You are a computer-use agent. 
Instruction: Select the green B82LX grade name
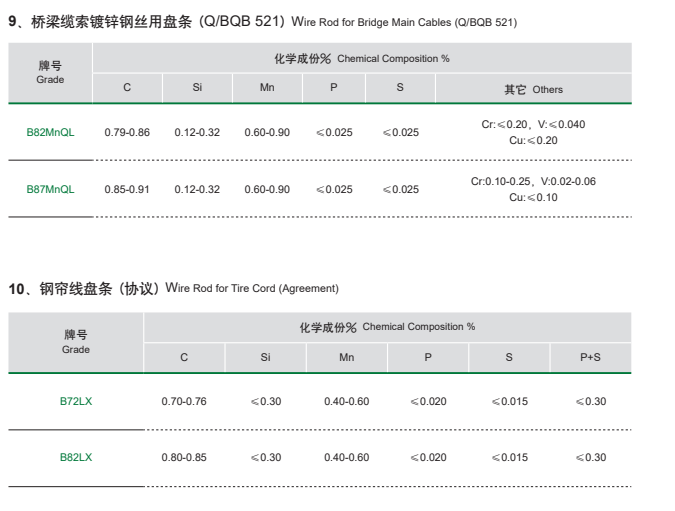tap(76, 457)
